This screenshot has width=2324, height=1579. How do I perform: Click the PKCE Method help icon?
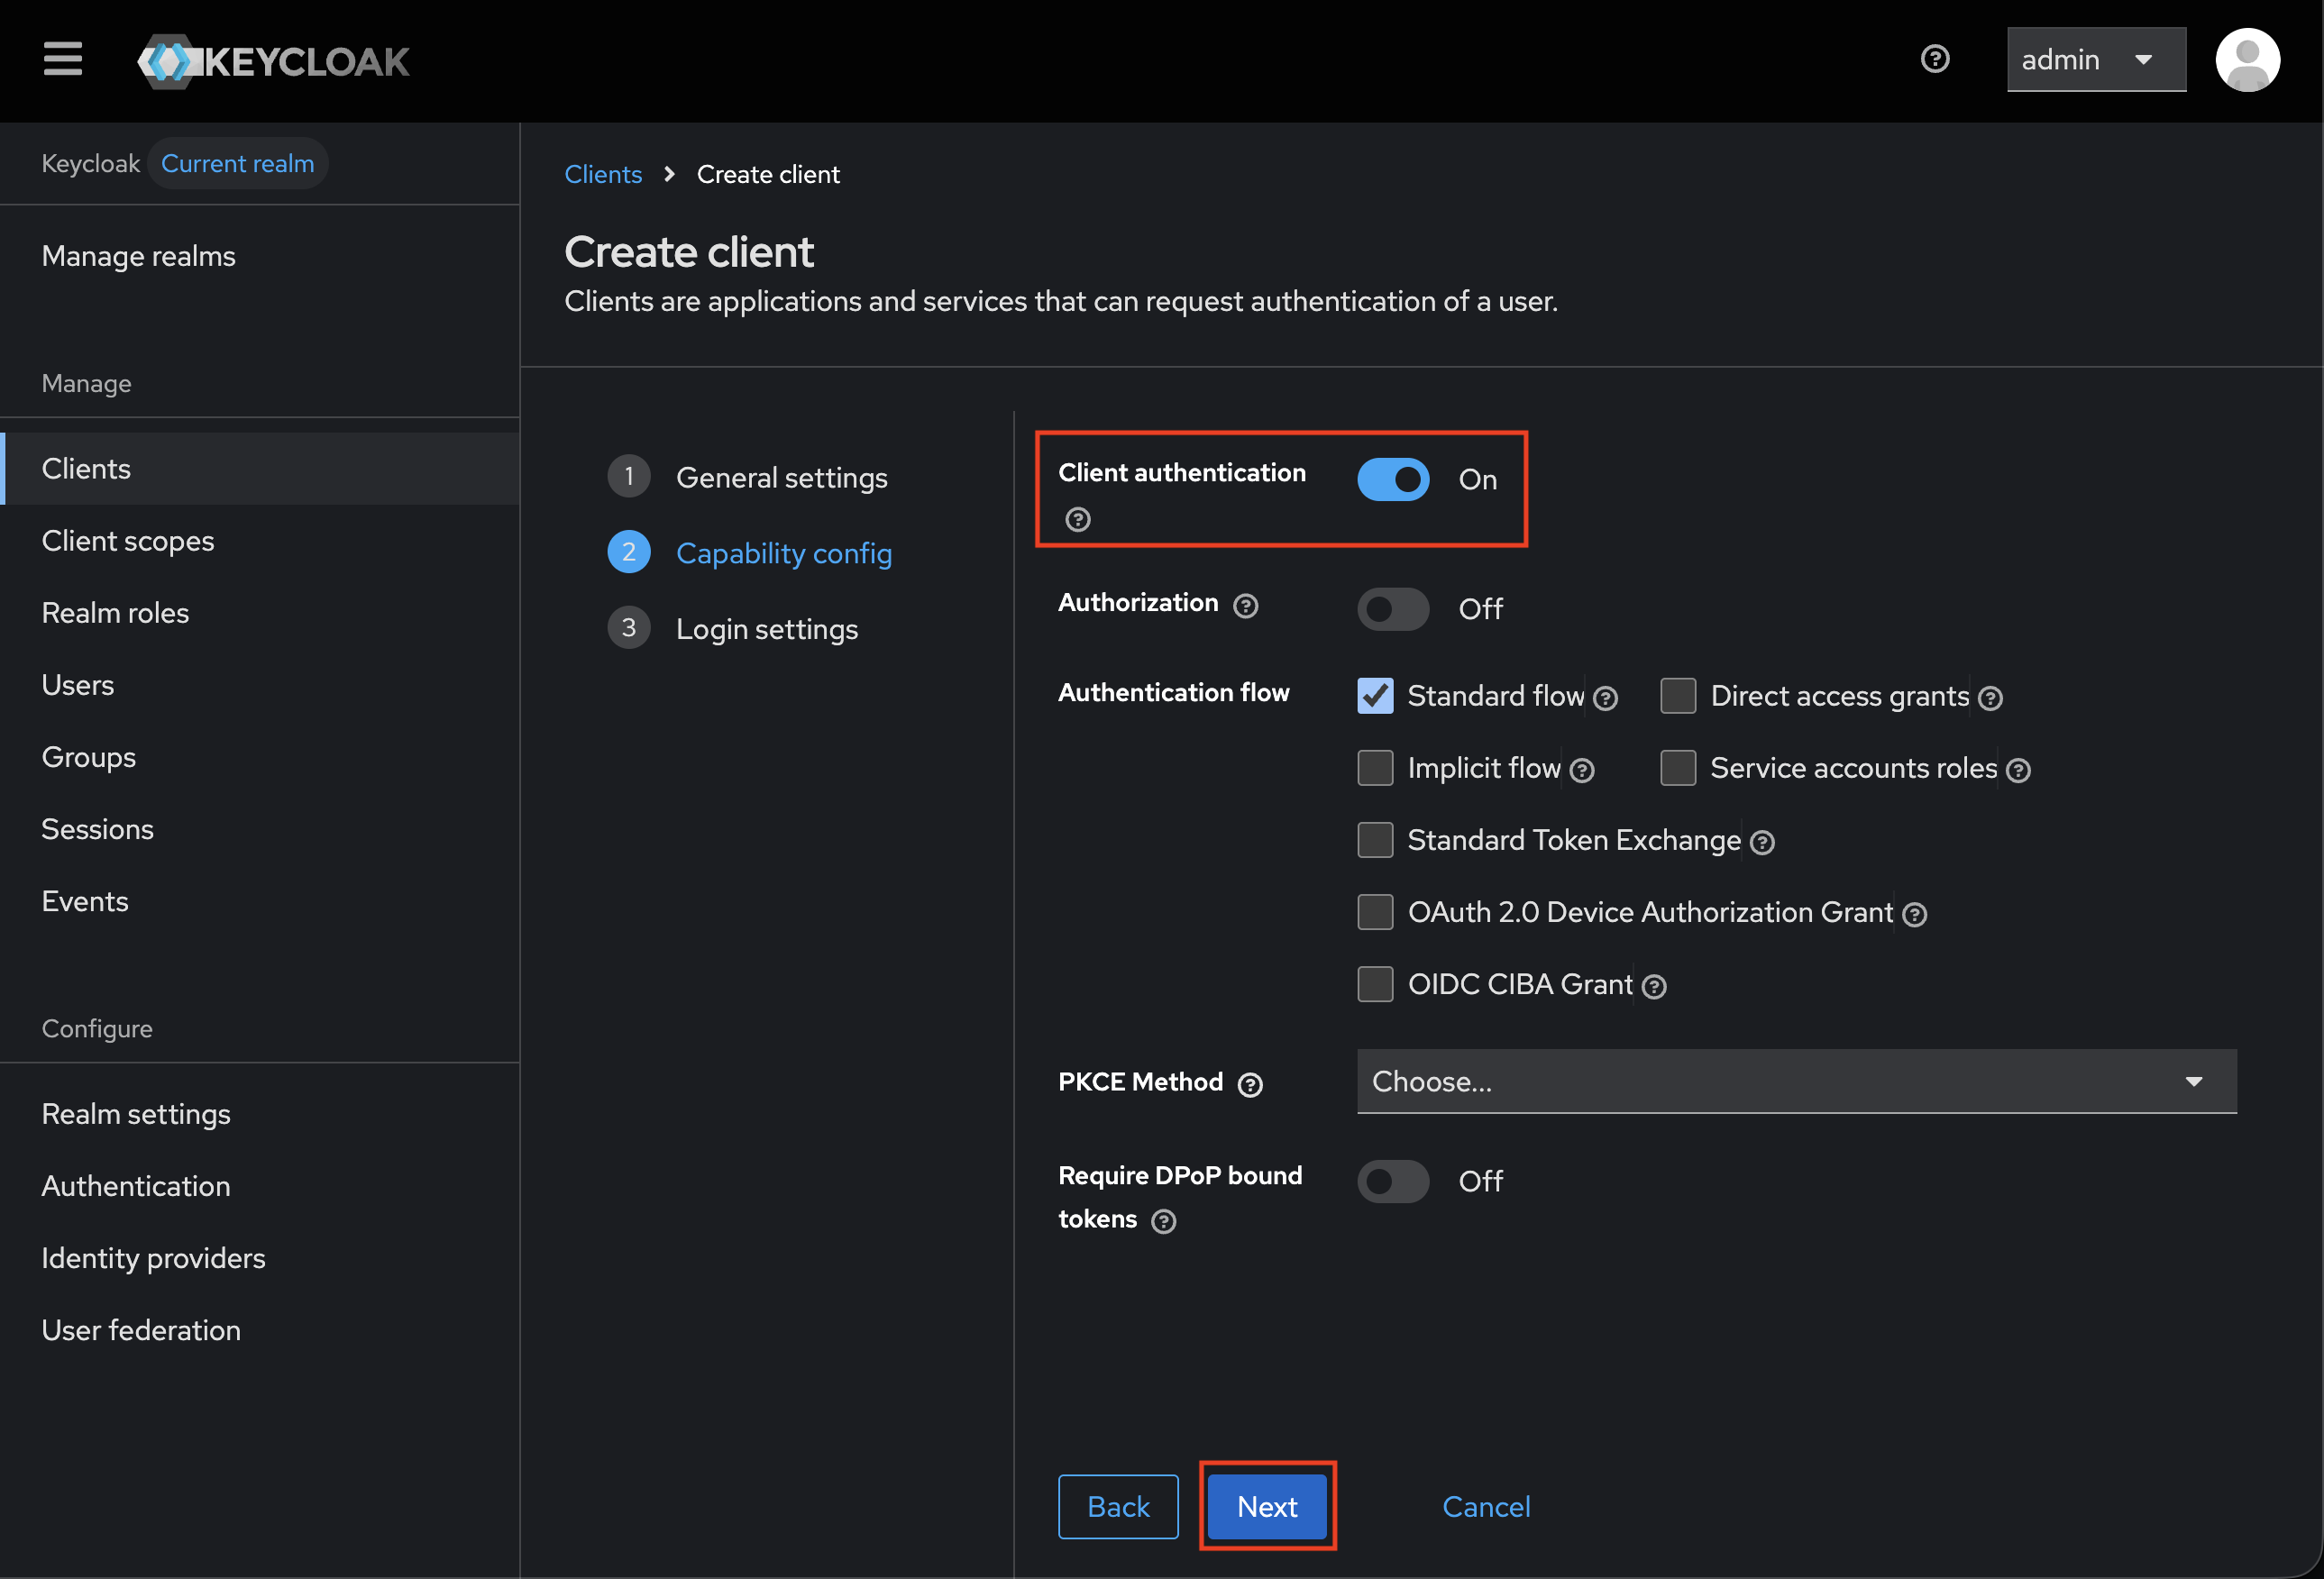coord(1249,1084)
